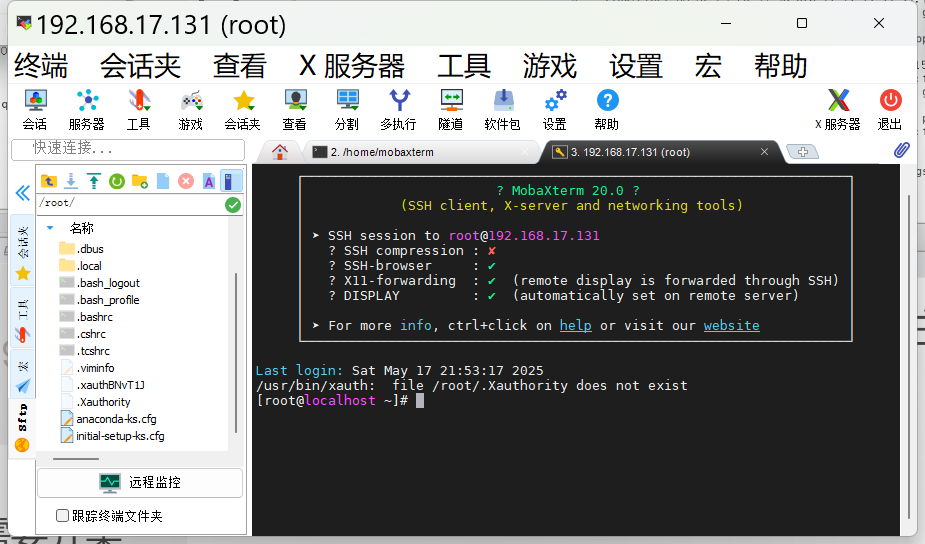Viewport: 925px width, 544px height.
Task: Click the help link in terminal
Action: coord(576,325)
